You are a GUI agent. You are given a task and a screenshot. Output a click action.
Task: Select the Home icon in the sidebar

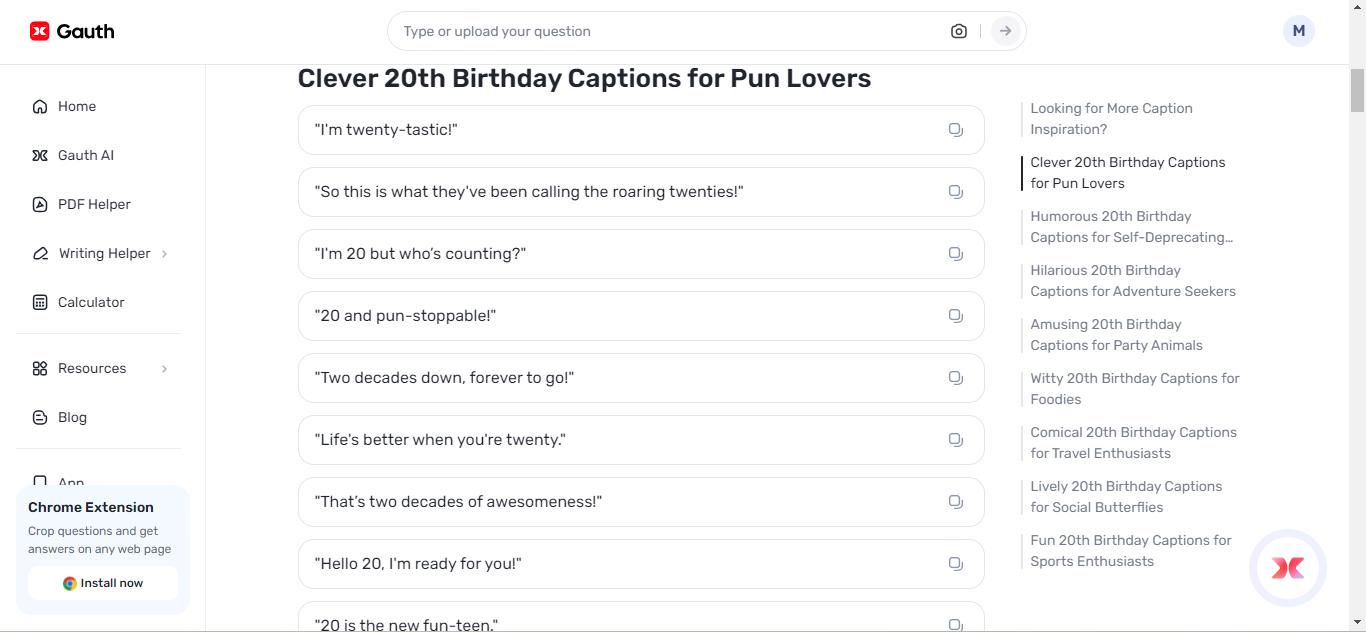(x=39, y=105)
